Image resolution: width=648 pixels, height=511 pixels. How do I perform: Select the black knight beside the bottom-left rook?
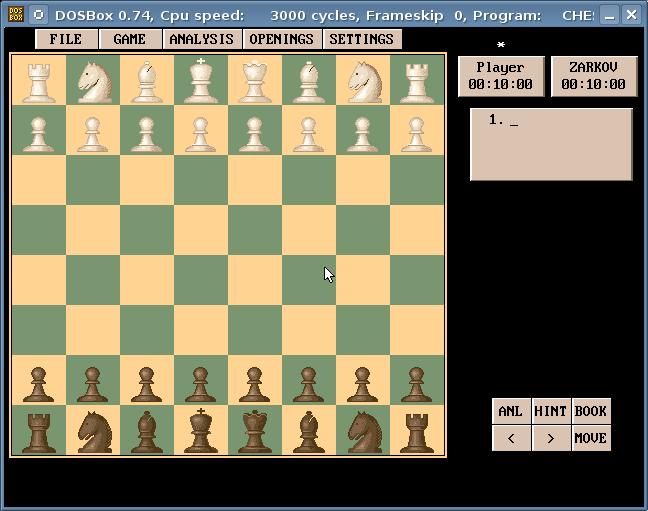tap(93, 431)
